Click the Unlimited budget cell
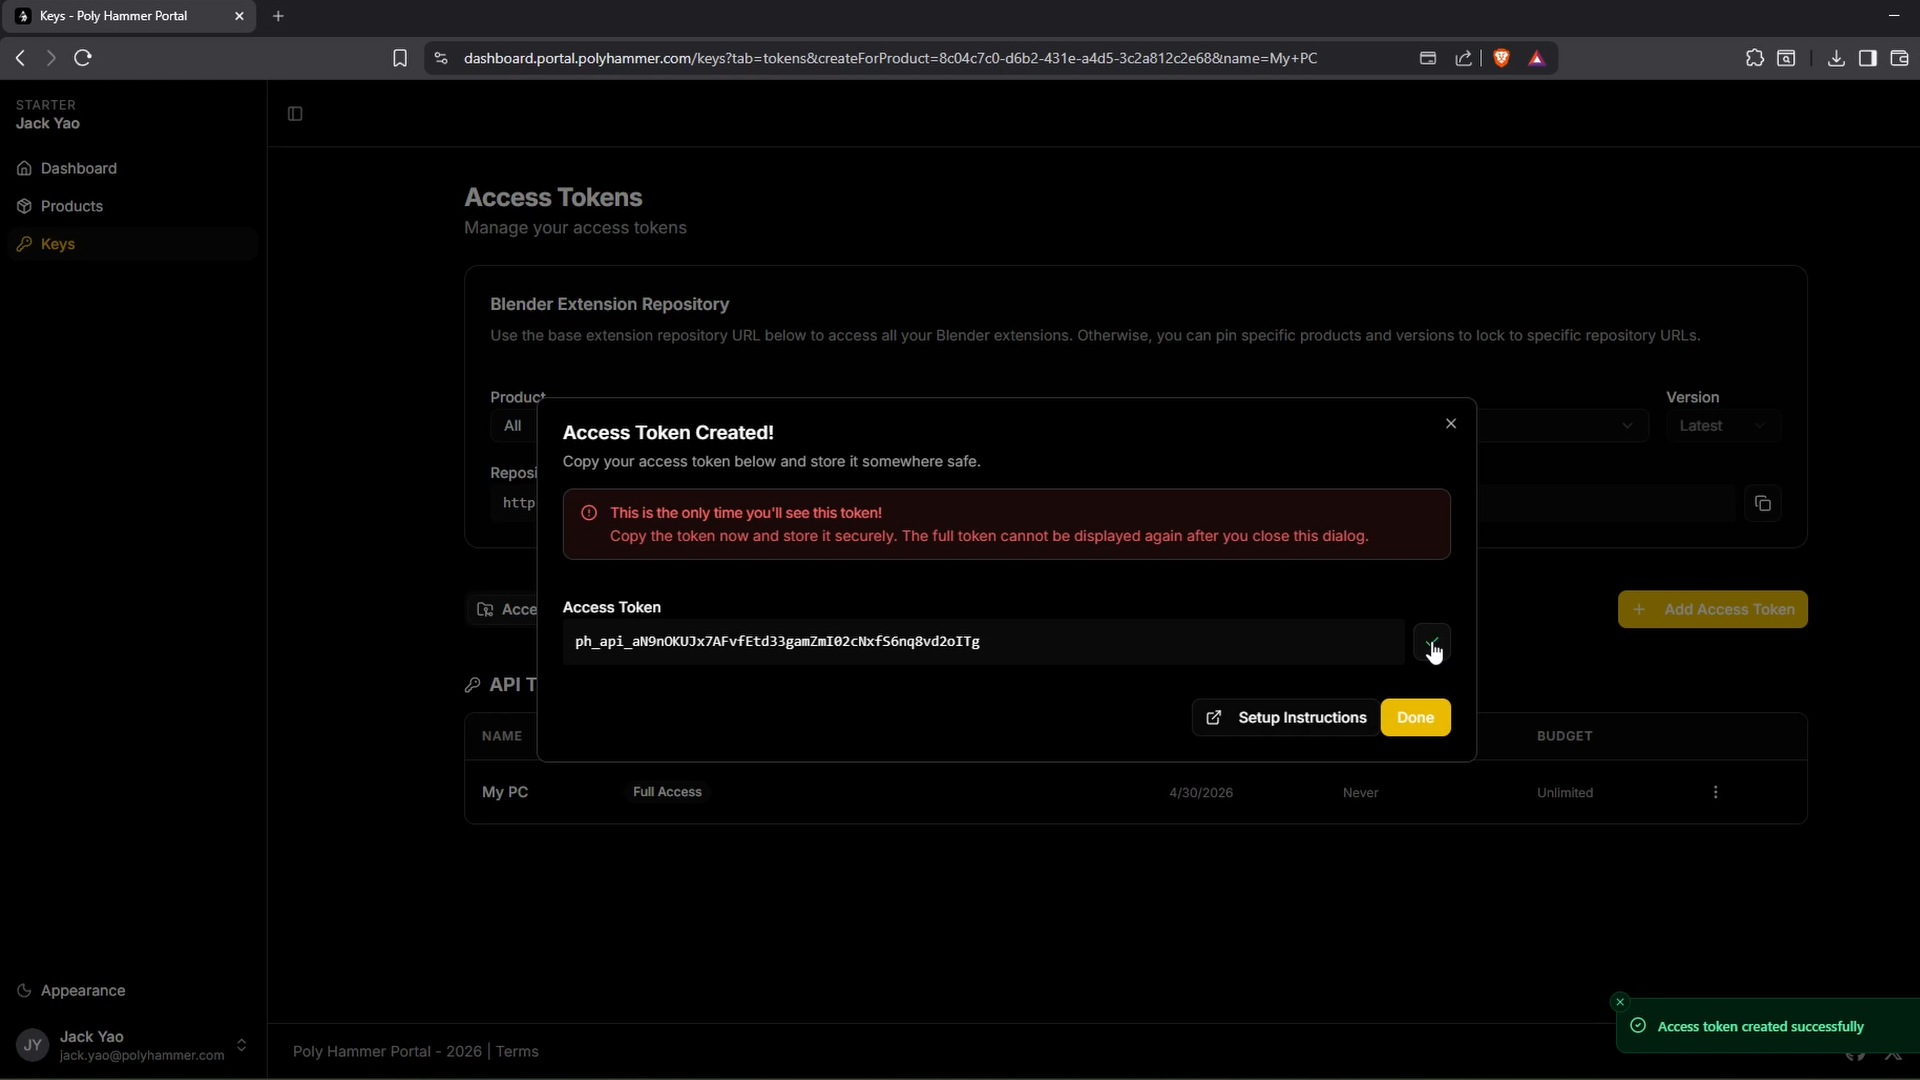 point(1565,793)
